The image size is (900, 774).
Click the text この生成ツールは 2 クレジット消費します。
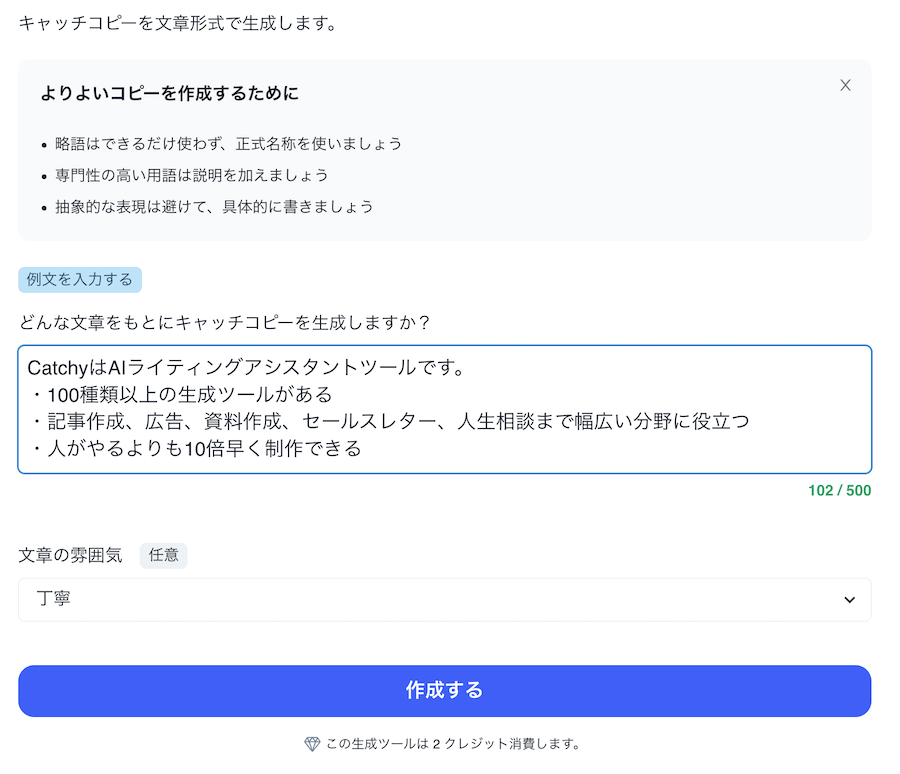453,744
